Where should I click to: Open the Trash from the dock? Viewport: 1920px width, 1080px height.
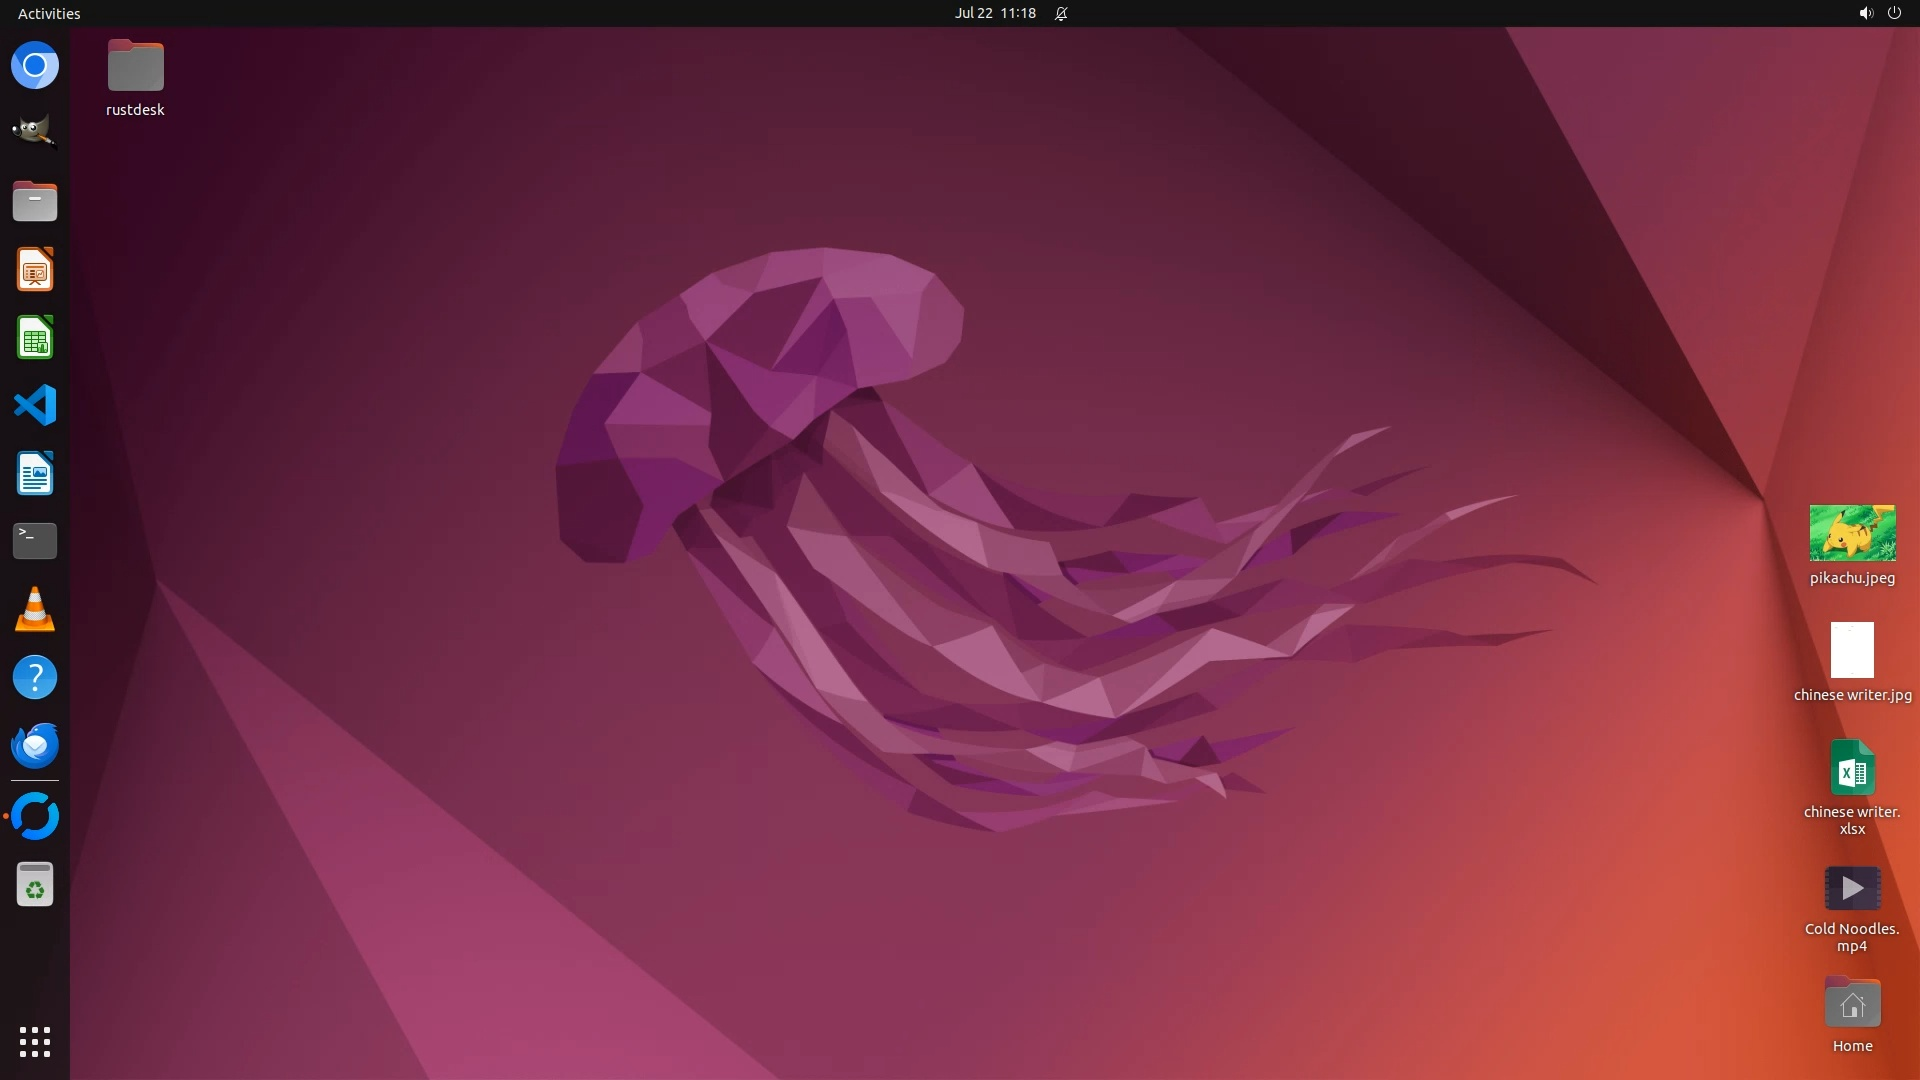click(35, 885)
